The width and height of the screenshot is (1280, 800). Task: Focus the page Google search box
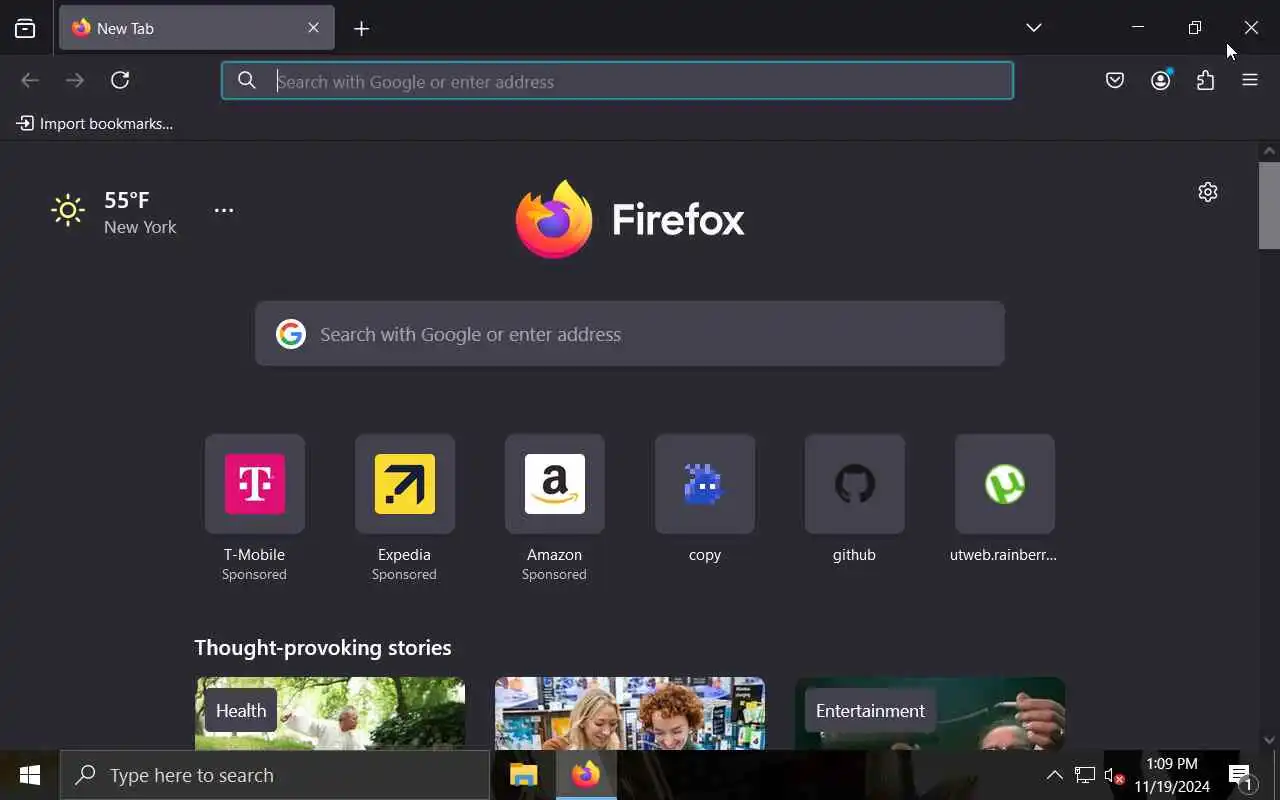tap(630, 334)
